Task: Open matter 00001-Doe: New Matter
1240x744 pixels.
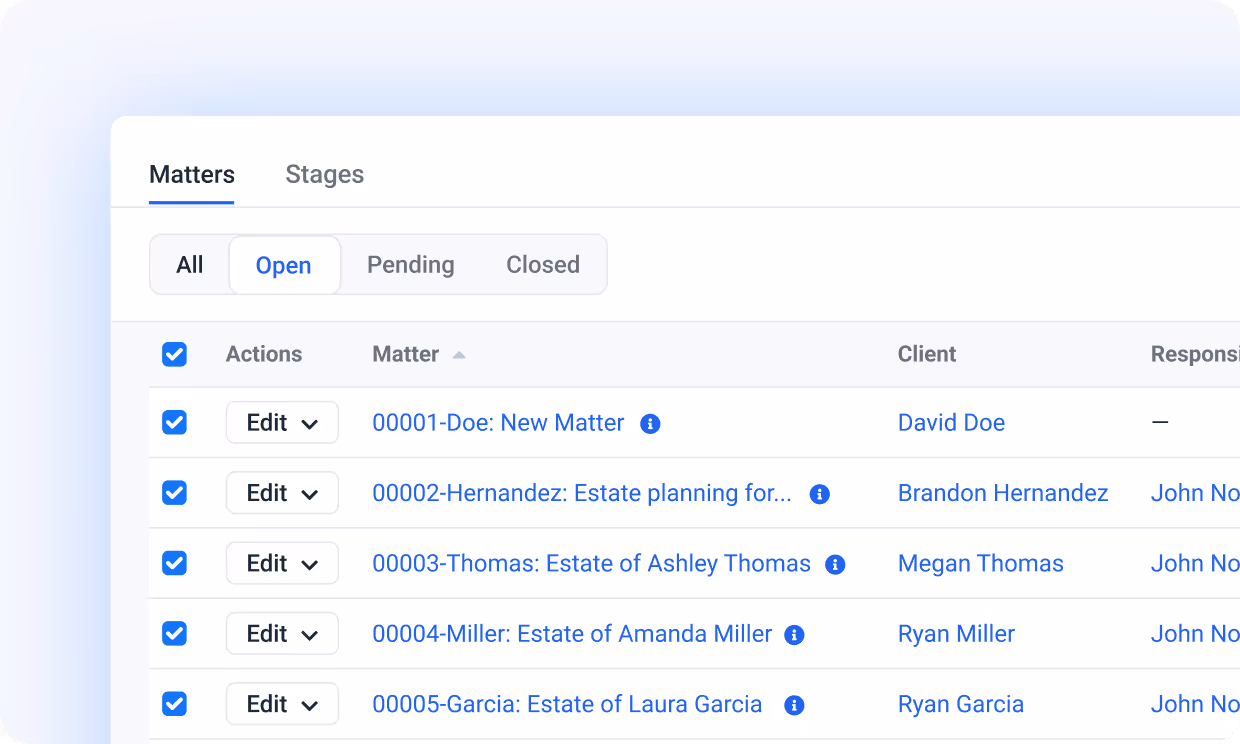Action: pyautogui.click(x=498, y=423)
